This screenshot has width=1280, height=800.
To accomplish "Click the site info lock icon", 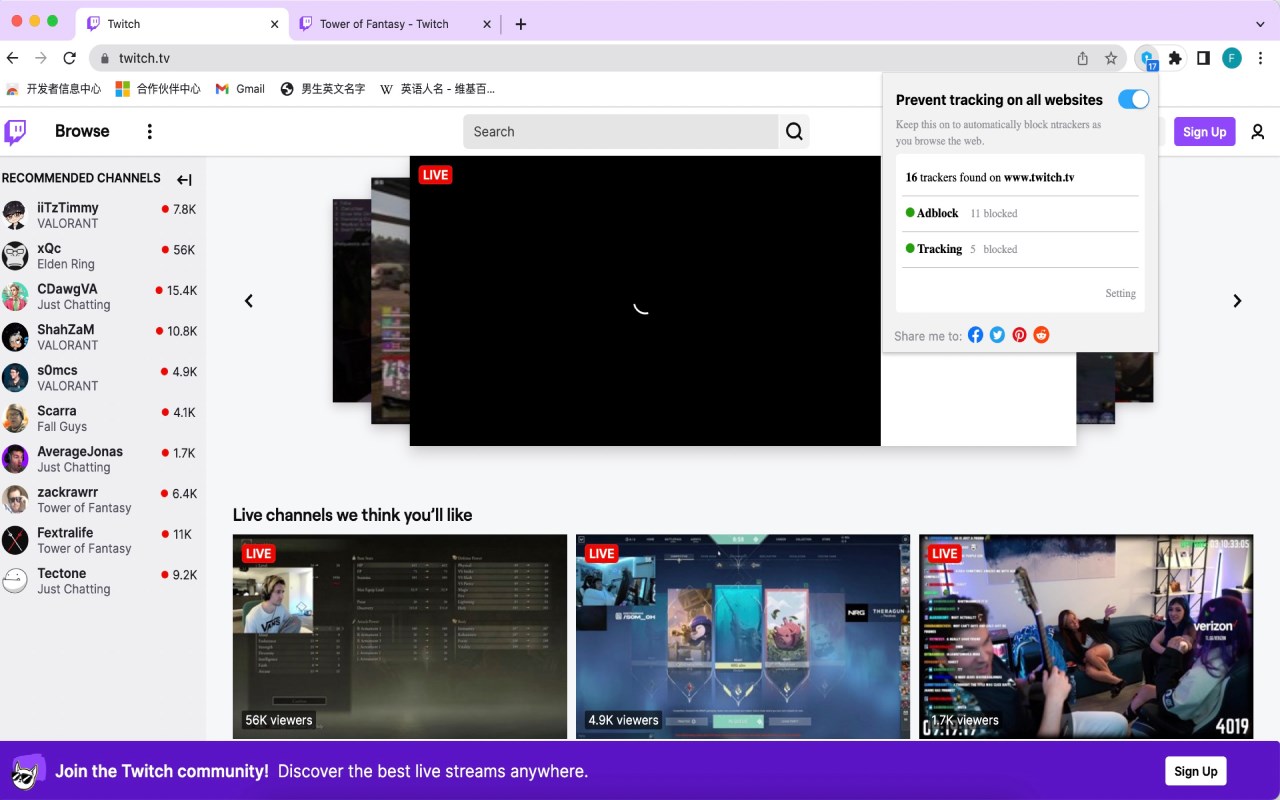I will (103, 58).
